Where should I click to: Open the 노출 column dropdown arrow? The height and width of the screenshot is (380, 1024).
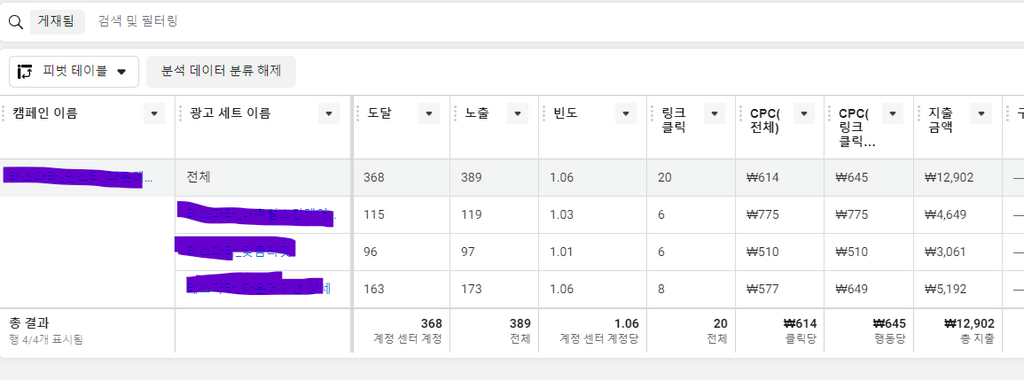(x=517, y=114)
